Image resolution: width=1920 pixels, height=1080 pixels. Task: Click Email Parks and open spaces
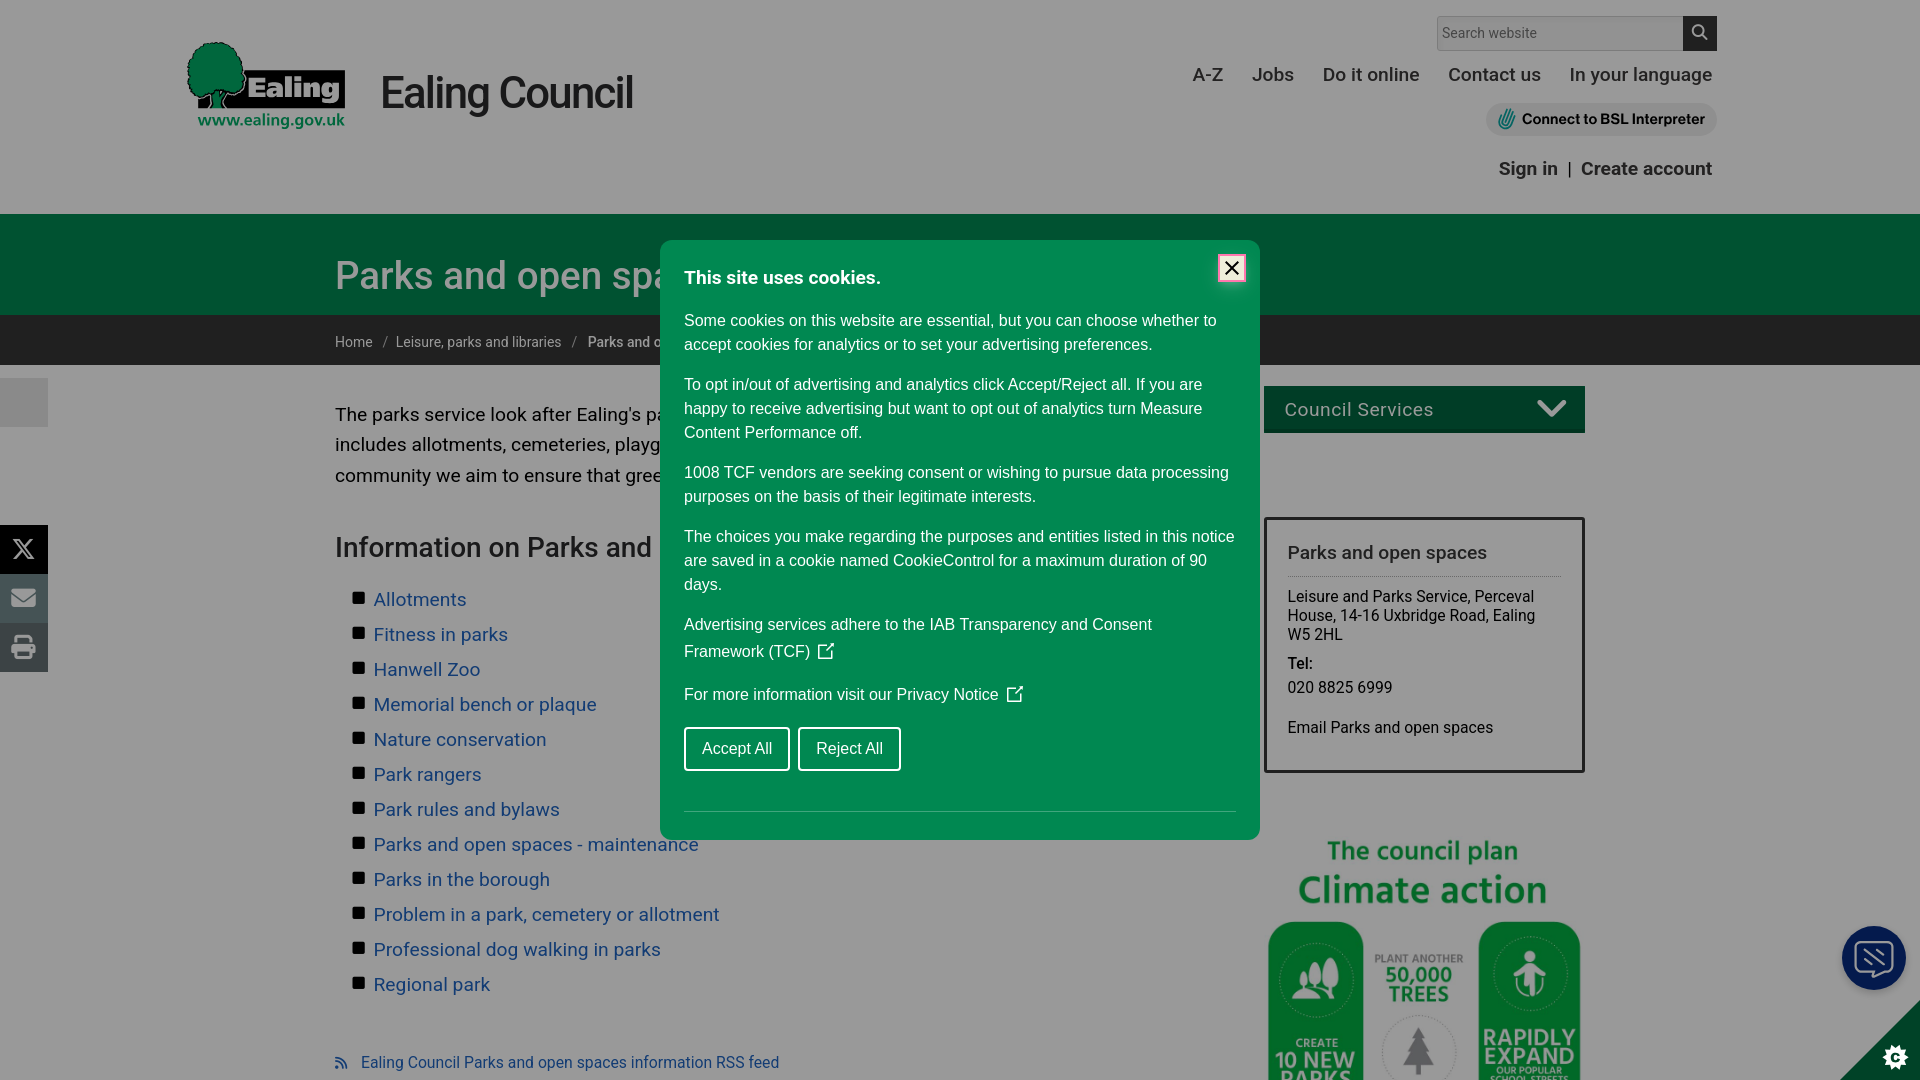[1390, 728]
